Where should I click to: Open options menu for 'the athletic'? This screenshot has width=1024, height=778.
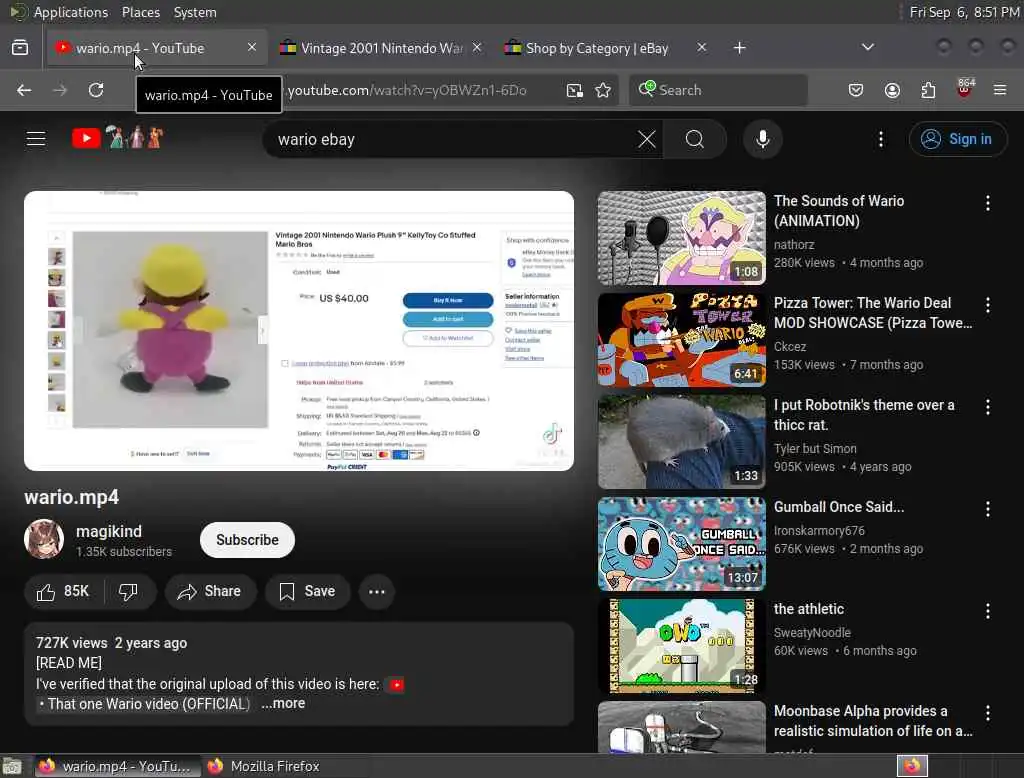click(x=987, y=611)
